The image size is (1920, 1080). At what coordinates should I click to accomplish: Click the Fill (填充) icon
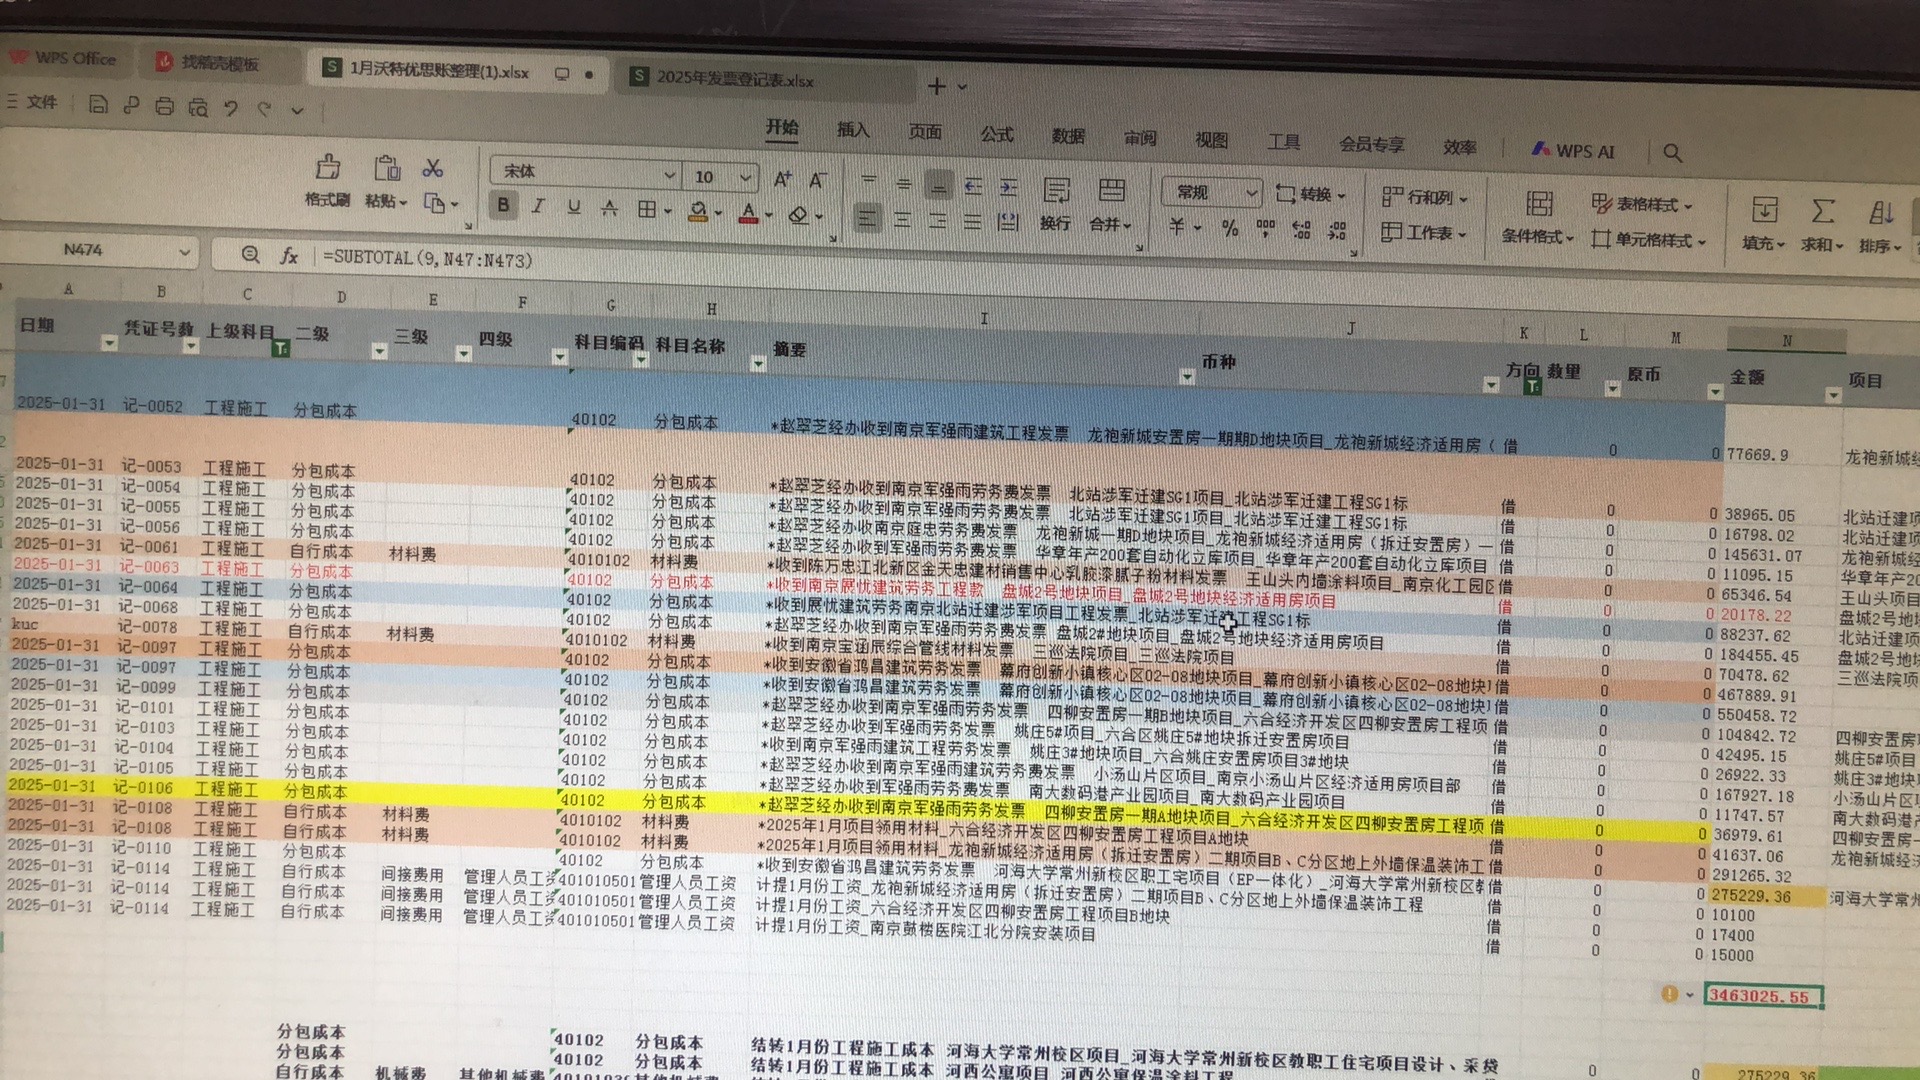(1765, 209)
